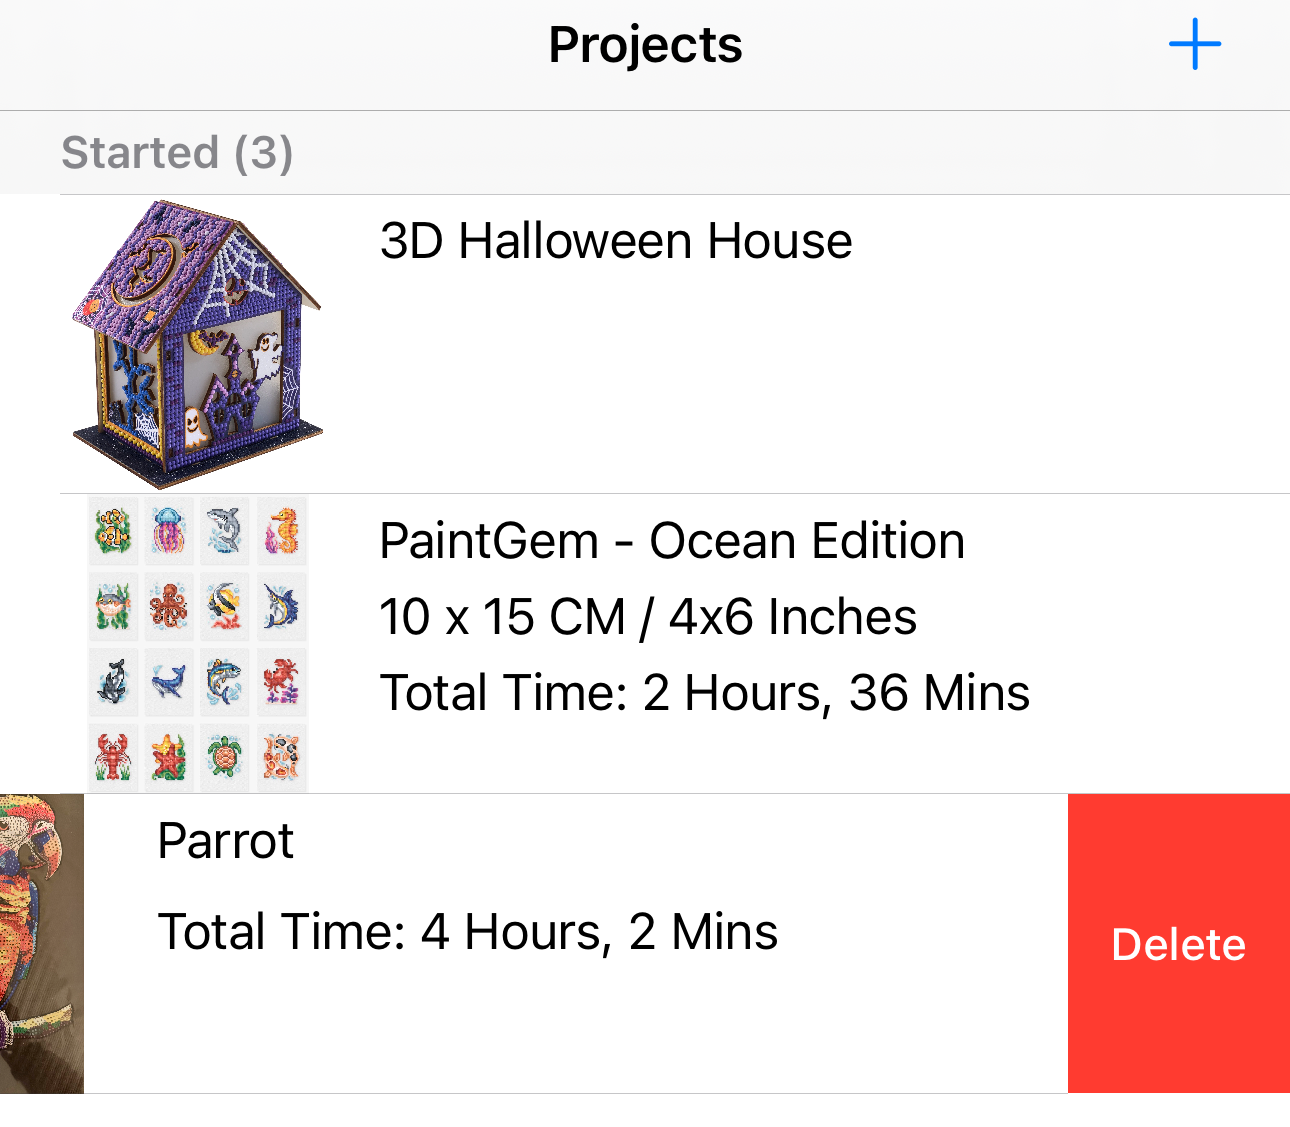Click the red lobster tile in Ocean thumbnail
This screenshot has height=1127, width=1290.
click(x=113, y=756)
